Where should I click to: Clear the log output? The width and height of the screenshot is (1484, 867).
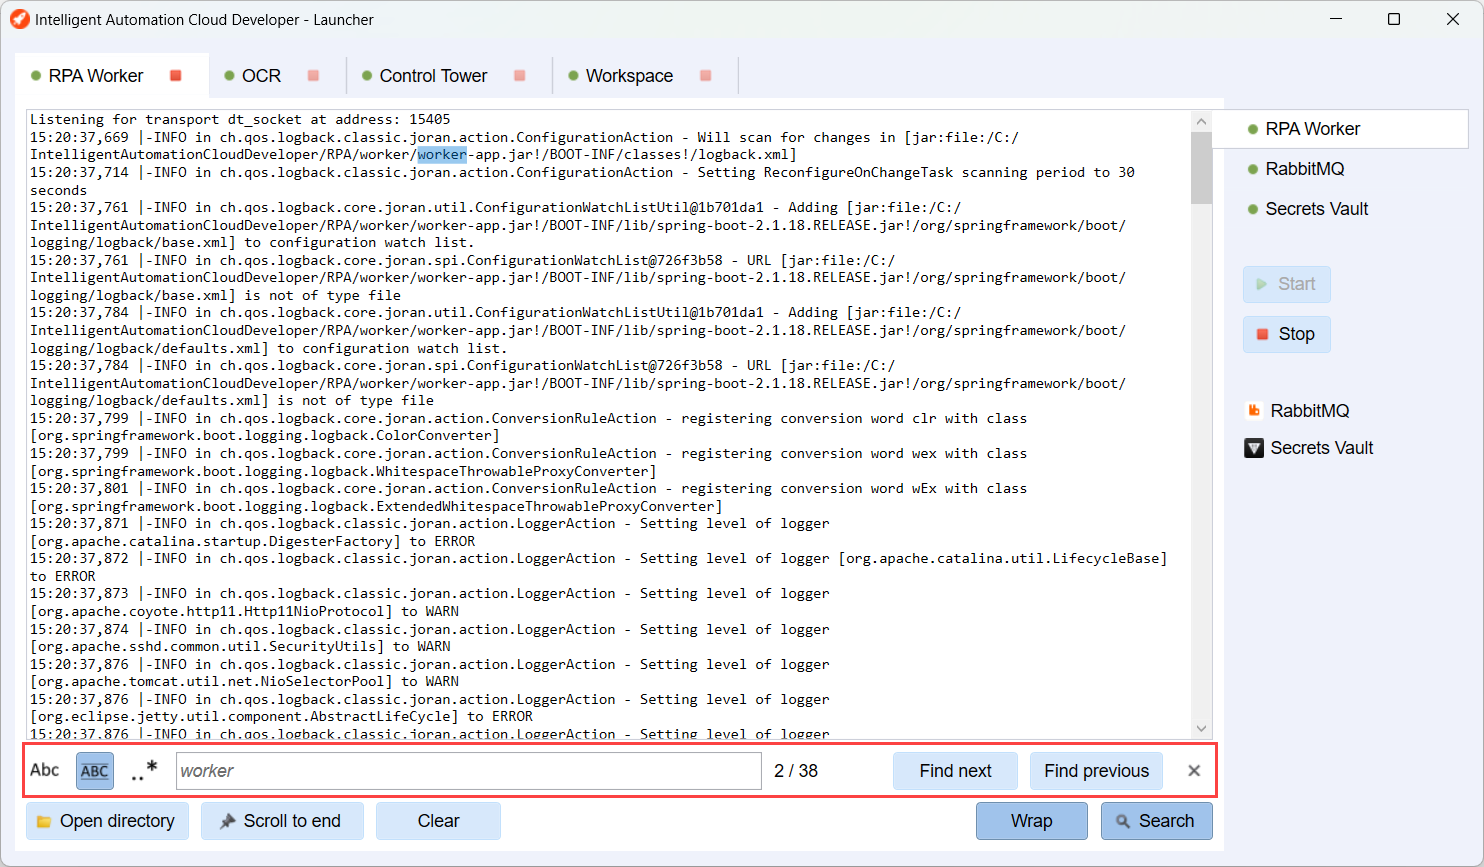438,821
